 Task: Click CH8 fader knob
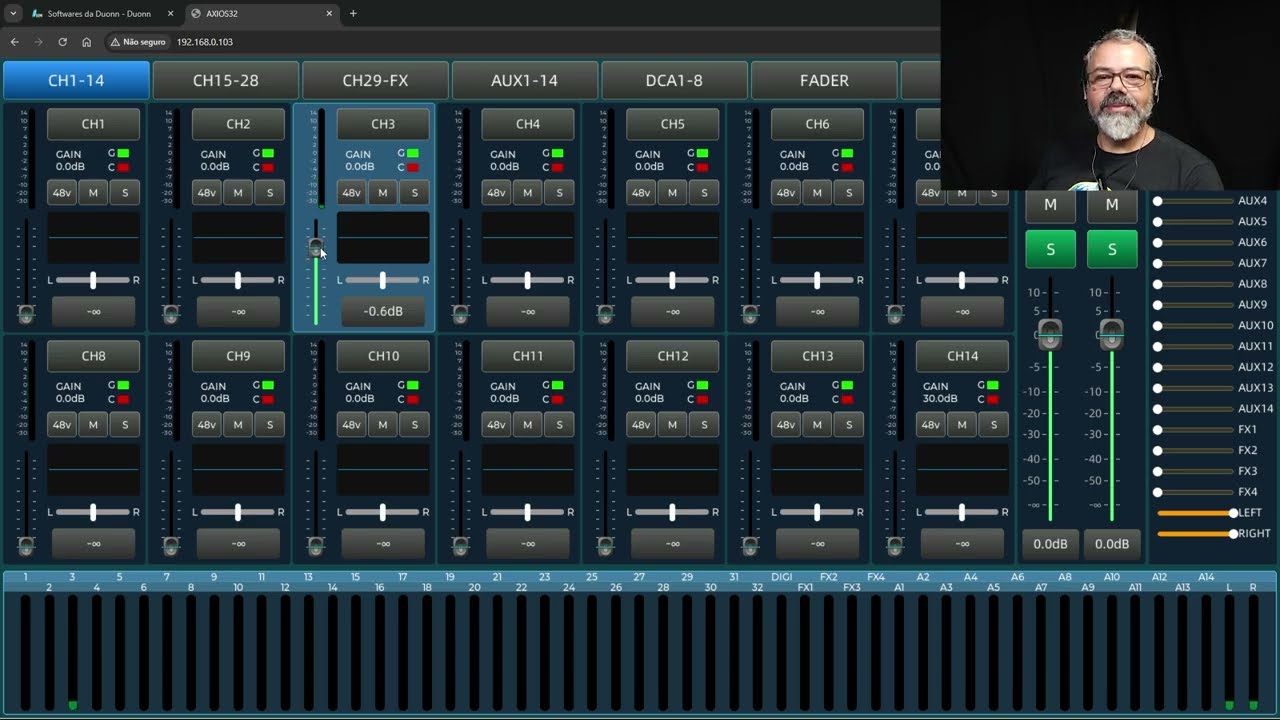26,546
